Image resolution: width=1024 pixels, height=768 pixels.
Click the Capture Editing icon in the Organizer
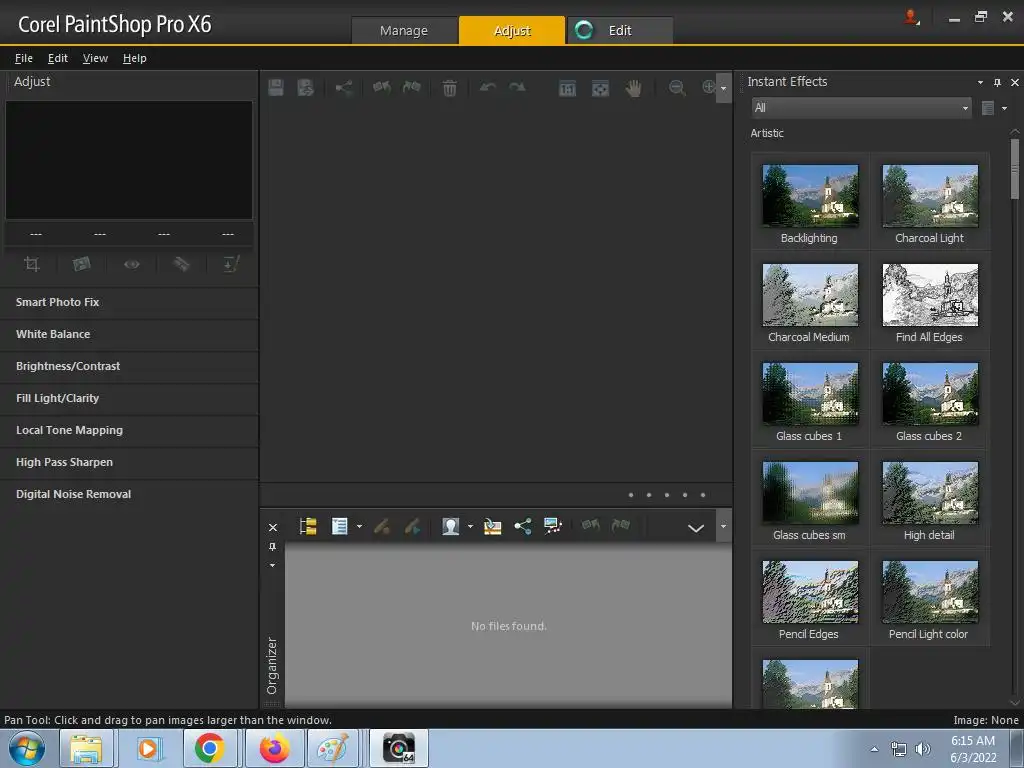point(382,526)
